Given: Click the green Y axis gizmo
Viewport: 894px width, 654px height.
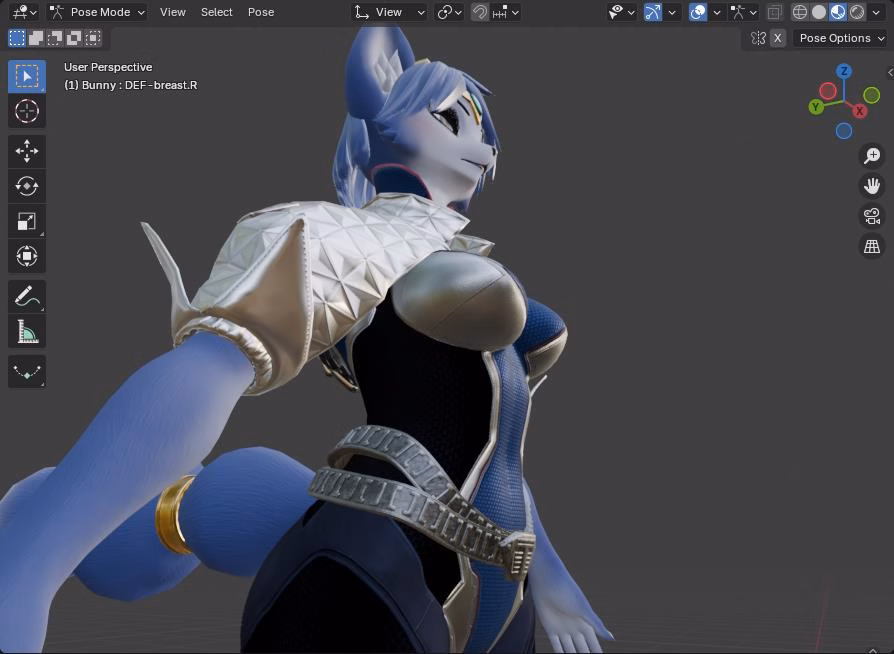Looking at the screenshot, I should [816, 106].
